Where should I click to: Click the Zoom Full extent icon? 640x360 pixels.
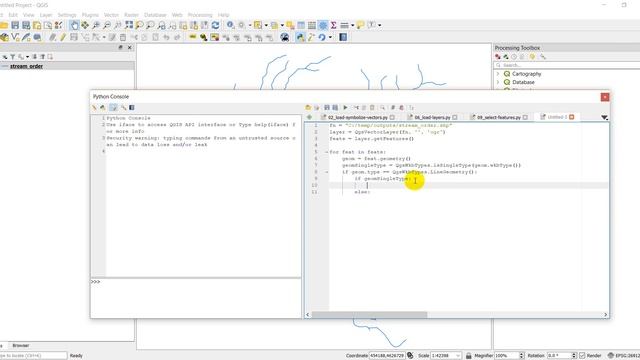pos(129,25)
